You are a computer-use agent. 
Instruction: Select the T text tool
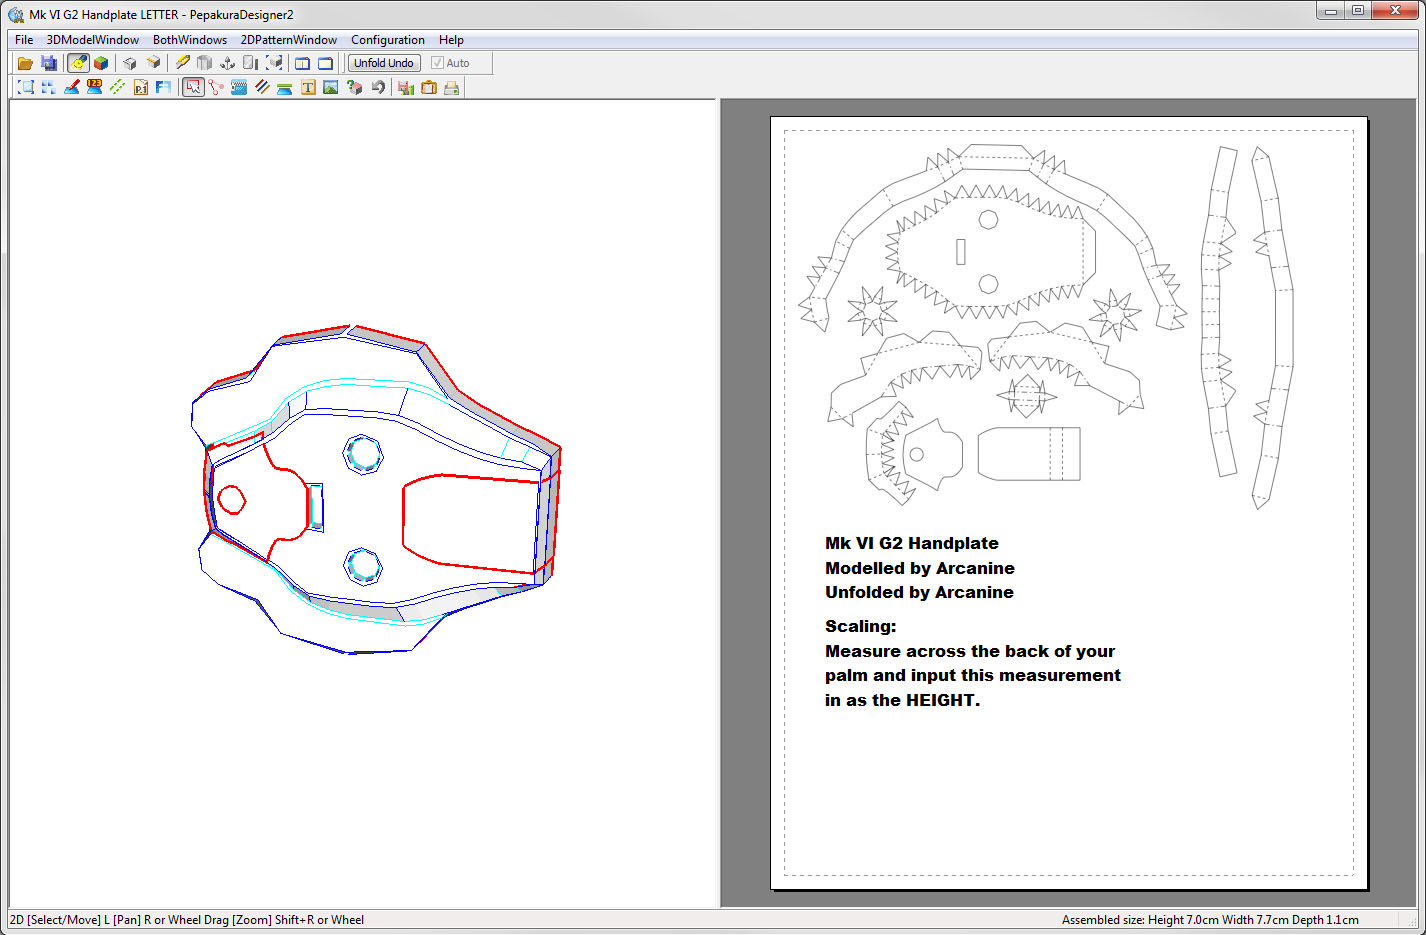(308, 87)
